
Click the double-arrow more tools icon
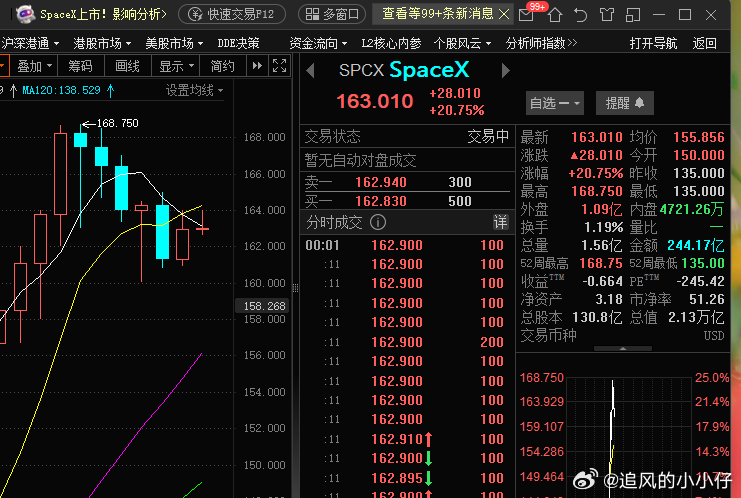click(x=257, y=66)
